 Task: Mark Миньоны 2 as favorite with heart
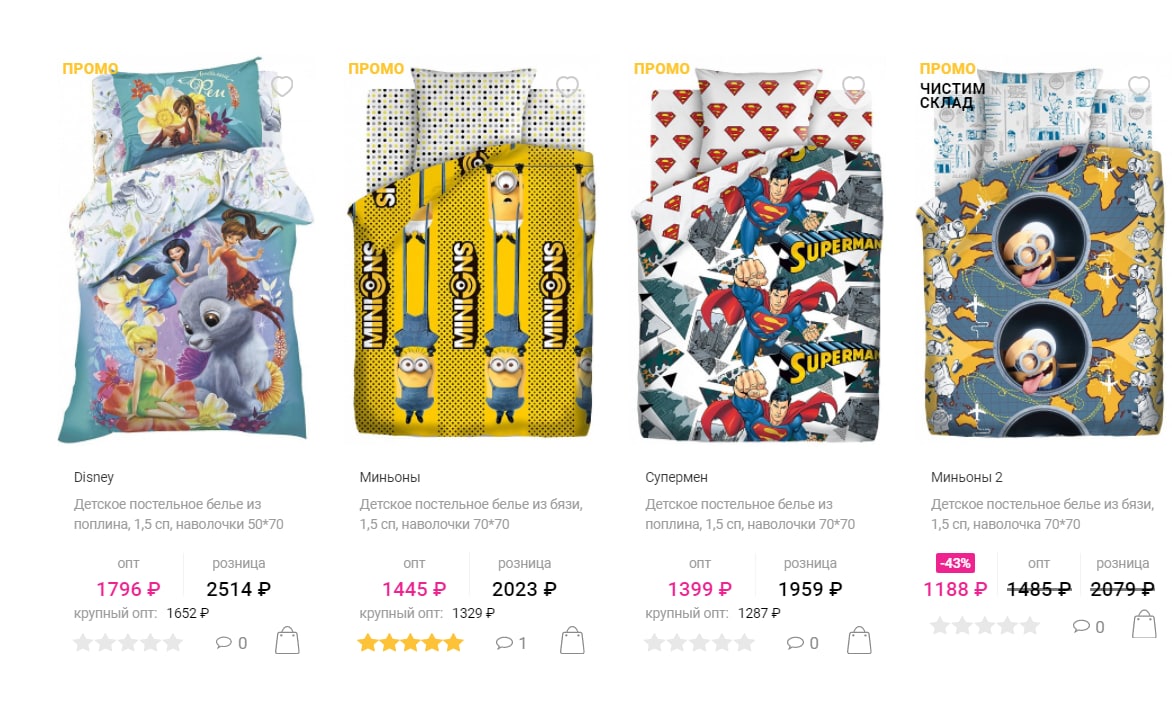tap(1138, 87)
